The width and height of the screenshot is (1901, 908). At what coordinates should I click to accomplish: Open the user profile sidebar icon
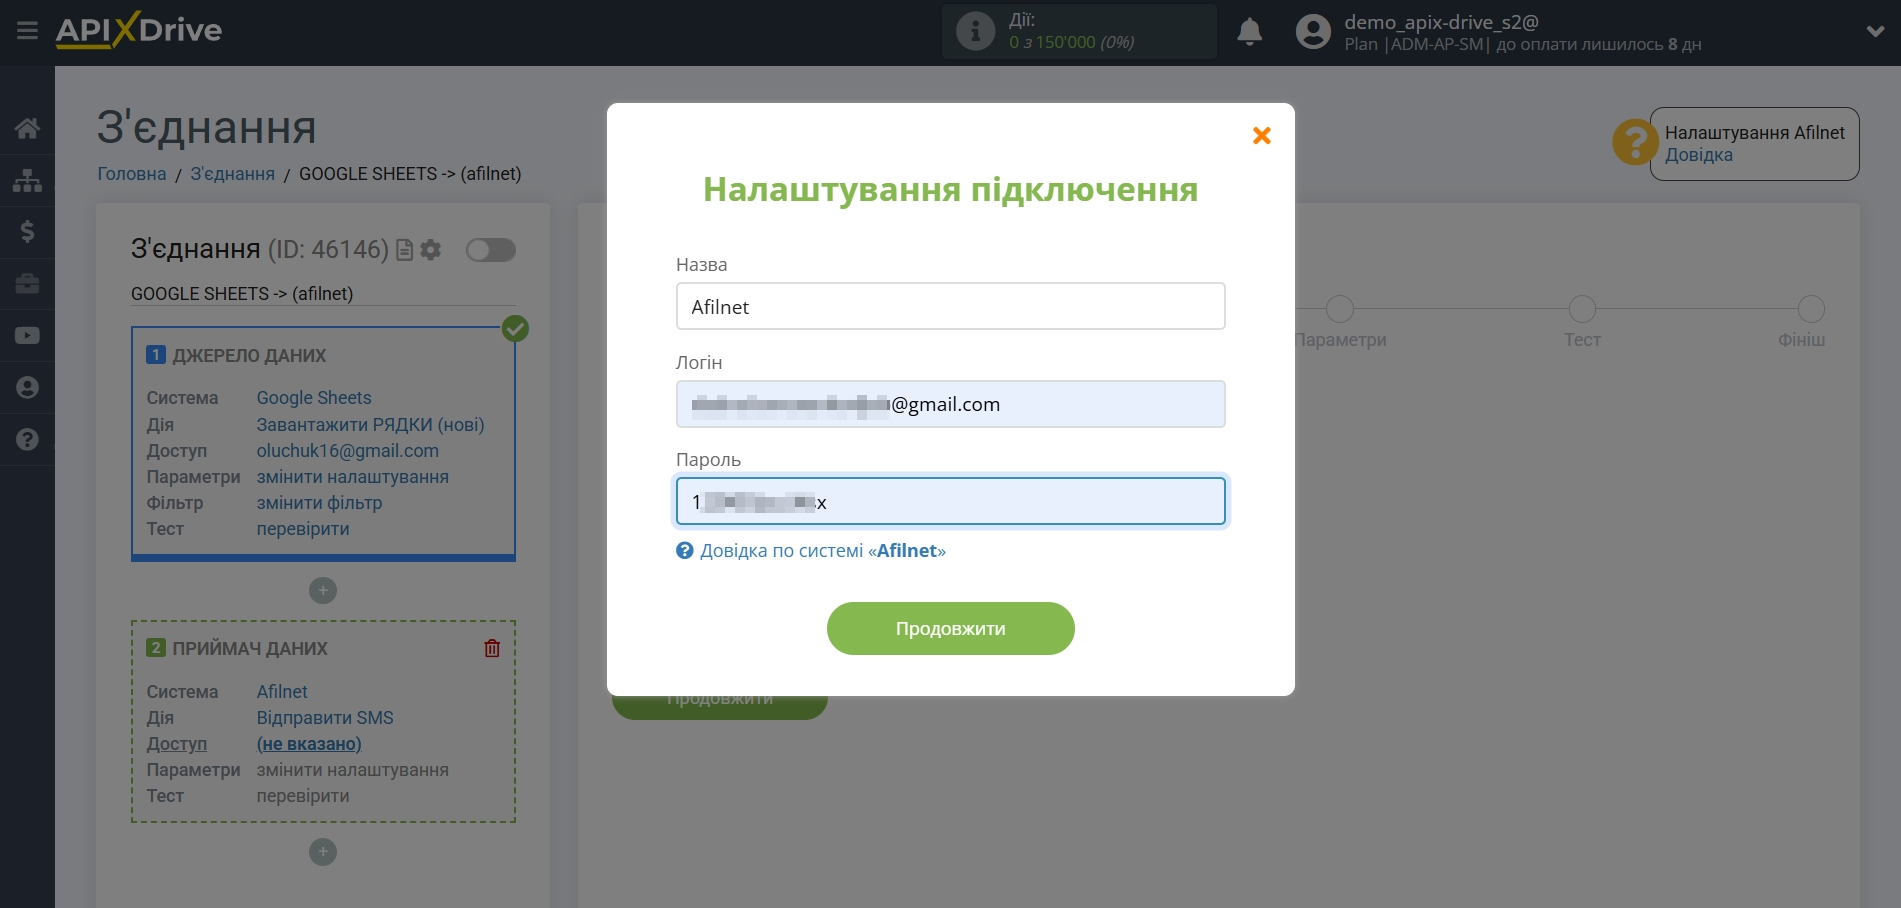[x=27, y=388]
